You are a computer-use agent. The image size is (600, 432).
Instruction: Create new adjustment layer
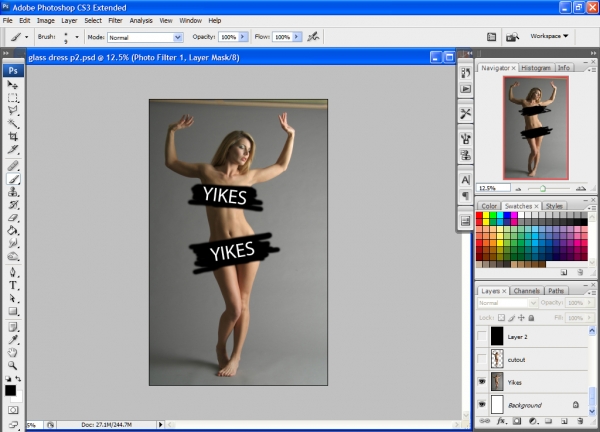(x=533, y=421)
